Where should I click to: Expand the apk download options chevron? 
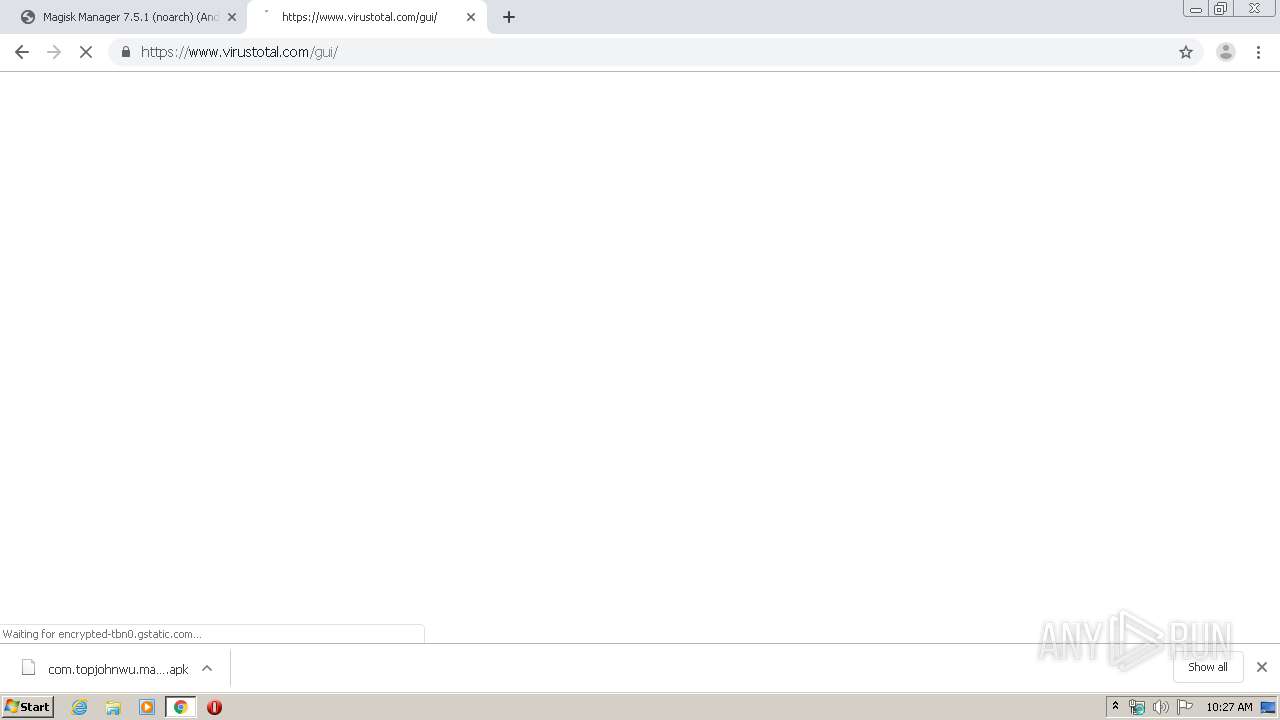click(x=207, y=668)
